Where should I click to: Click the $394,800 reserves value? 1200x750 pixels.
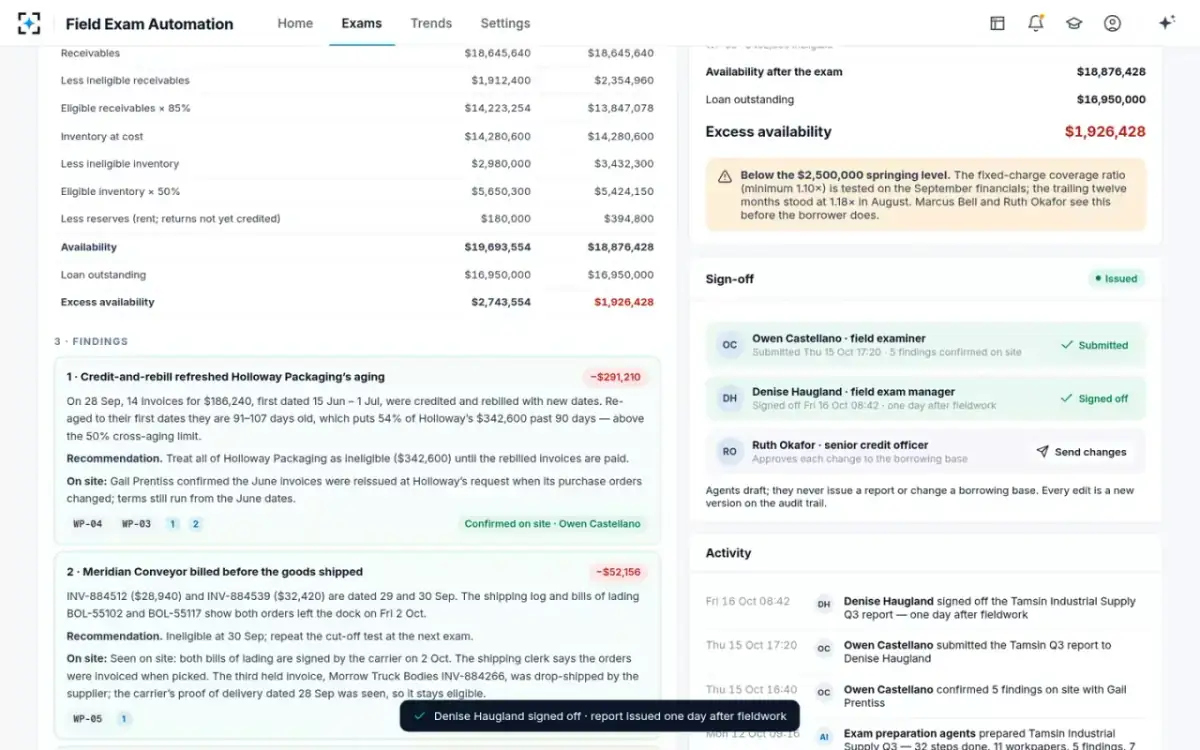pyautogui.click(x=629, y=219)
